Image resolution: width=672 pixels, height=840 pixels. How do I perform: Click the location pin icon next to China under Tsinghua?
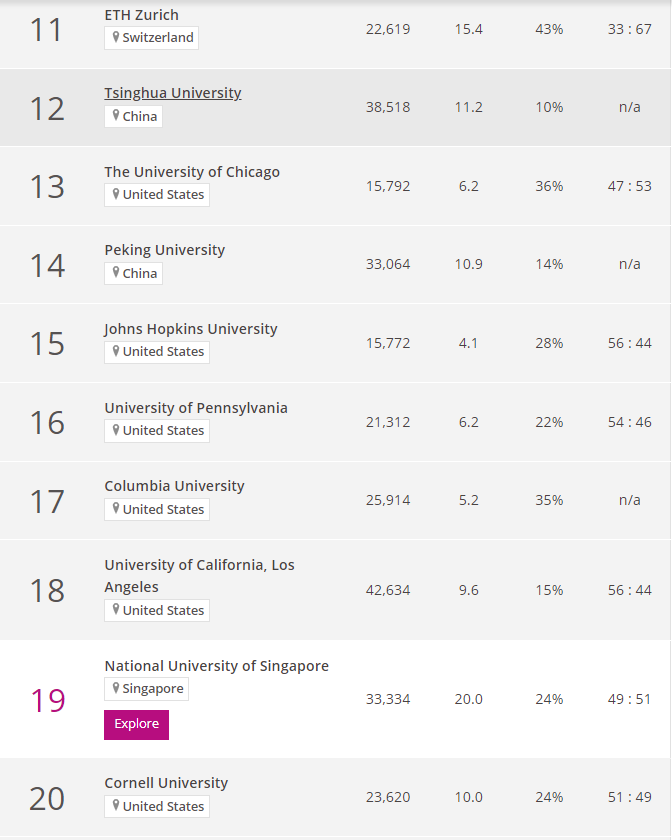tap(117, 116)
